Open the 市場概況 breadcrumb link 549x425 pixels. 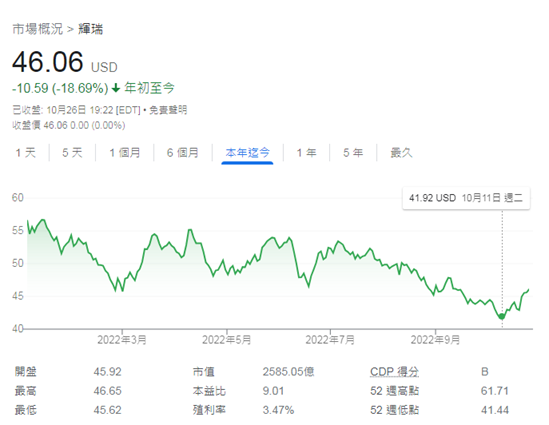pyautogui.click(x=37, y=29)
